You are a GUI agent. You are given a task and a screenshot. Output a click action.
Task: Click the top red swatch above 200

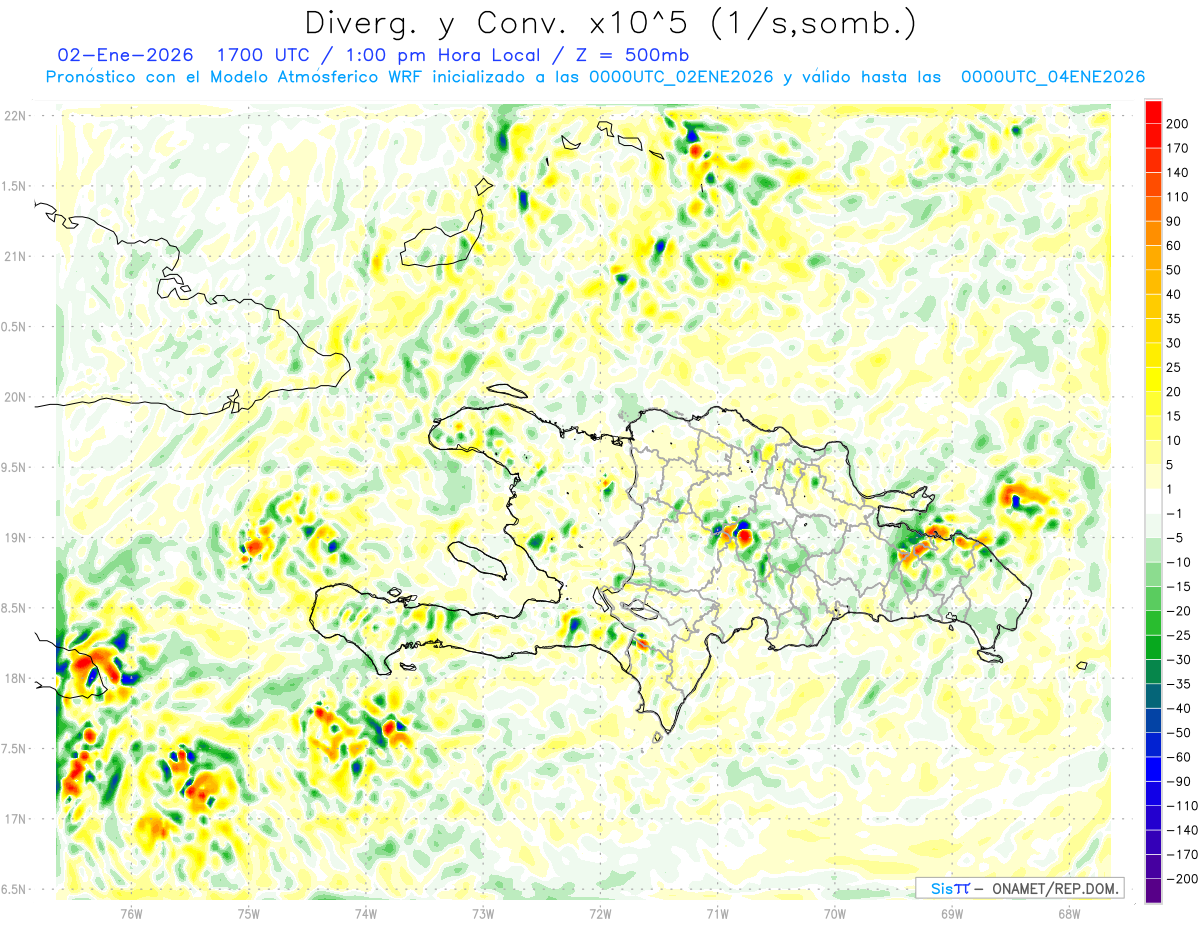[1153, 112]
